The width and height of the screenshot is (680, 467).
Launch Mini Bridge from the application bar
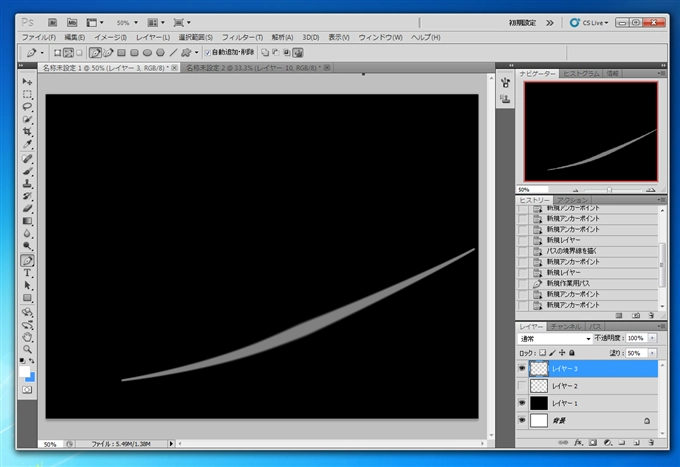[x=72, y=23]
